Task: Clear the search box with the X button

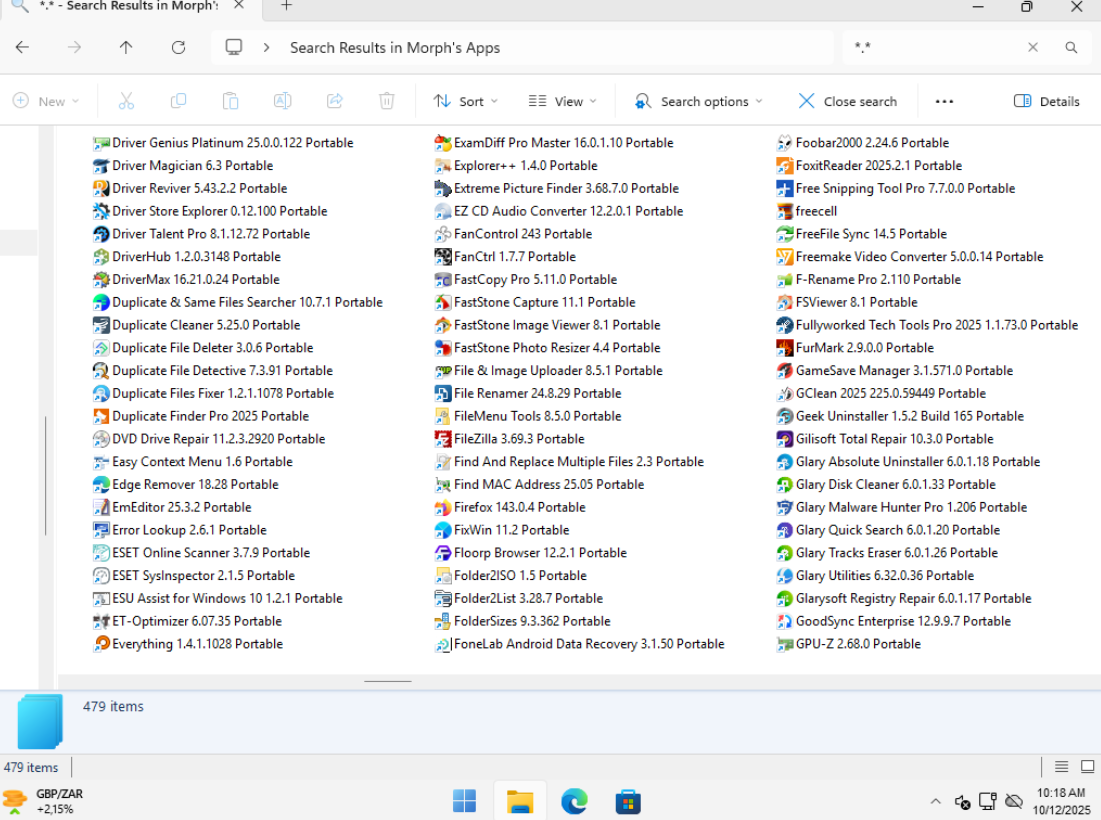Action: click(1033, 47)
